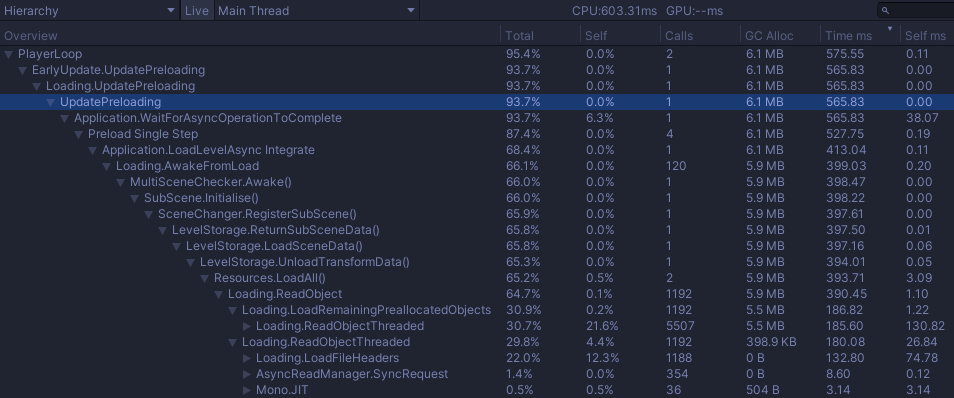954x398 pixels.
Task: Collapse Resources.LoadAll() row
Action: click(x=204, y=278)
